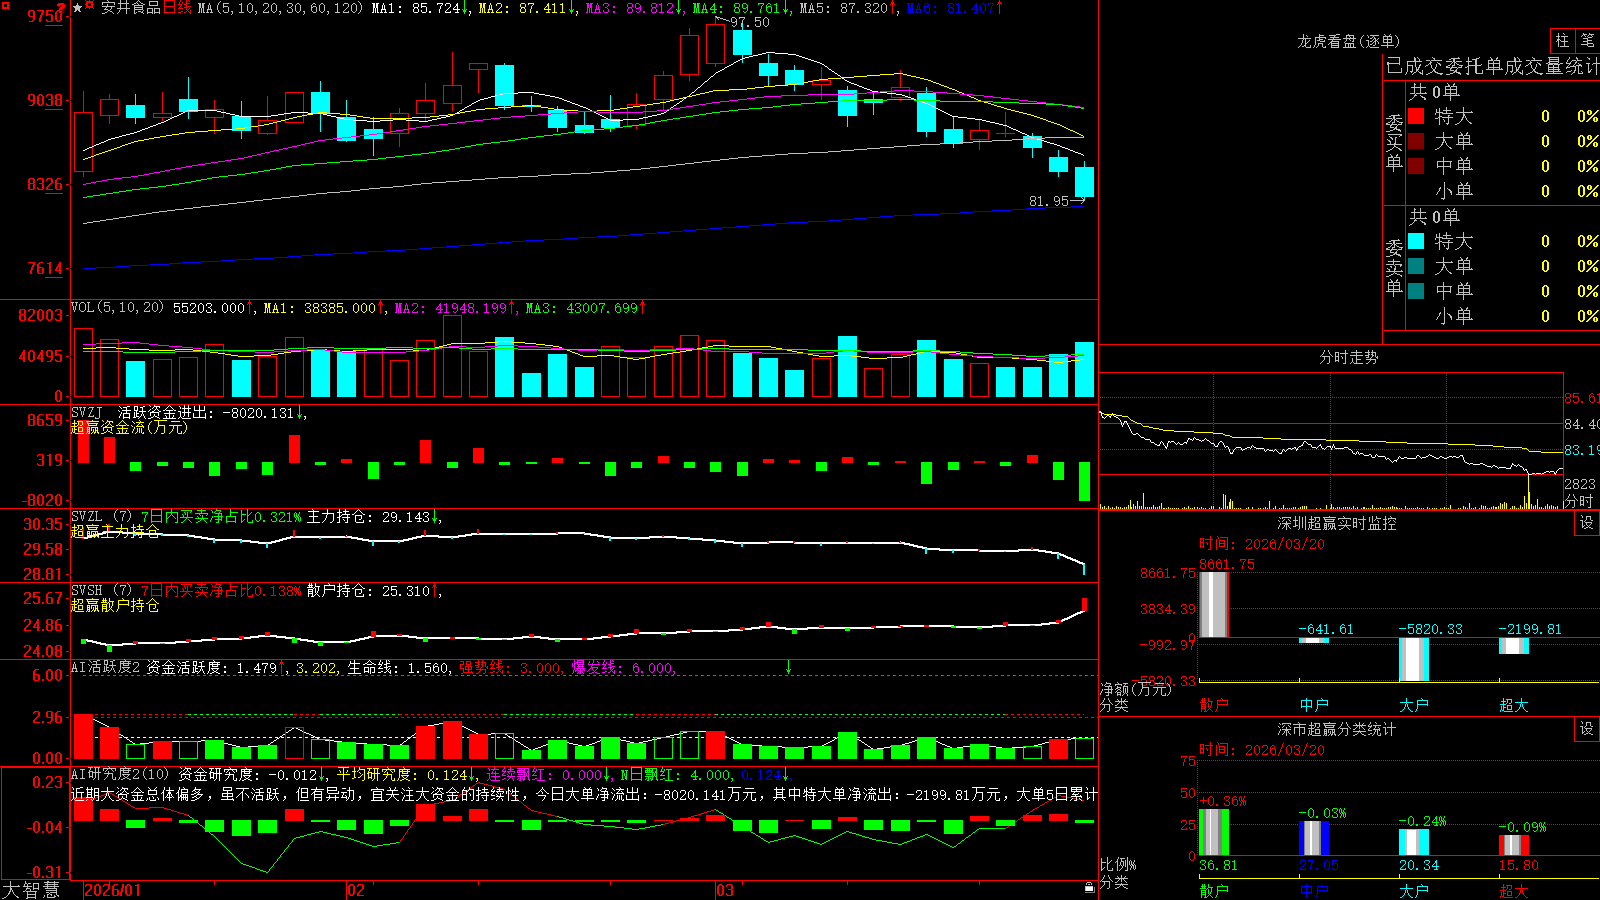Switch order view to 柱 (bar) mode
This screenshot has height=900, width=1600.
pyautogui.click(x=1562, y=40)
